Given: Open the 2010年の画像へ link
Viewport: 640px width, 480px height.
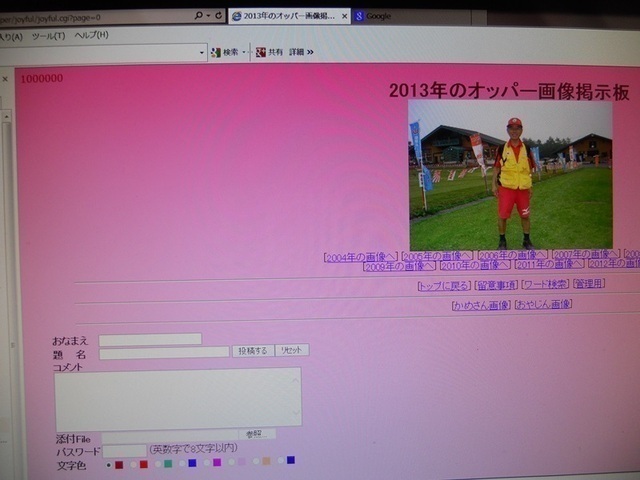Looking at the screenshot, I should (475, 265).
